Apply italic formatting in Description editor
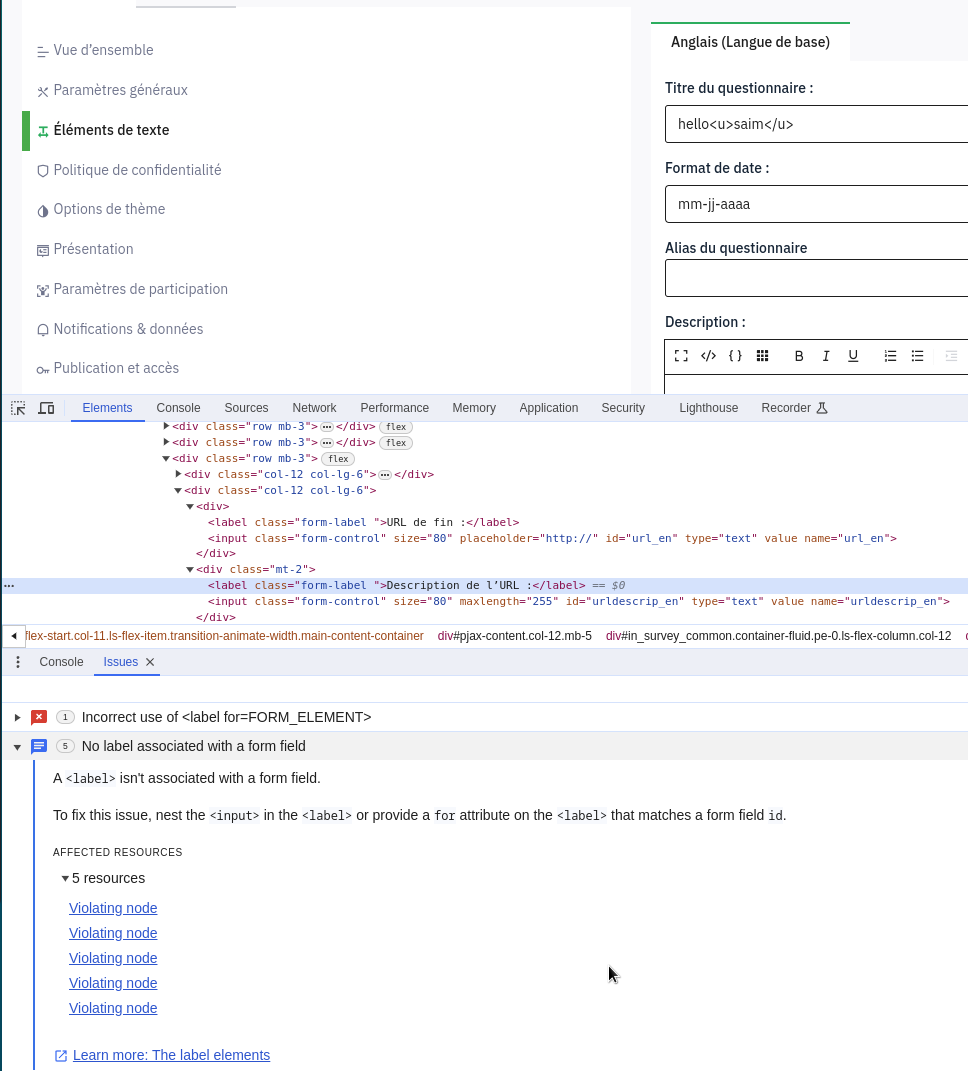The height and width of the screenshot is (1071, 968). click(826, 356)
